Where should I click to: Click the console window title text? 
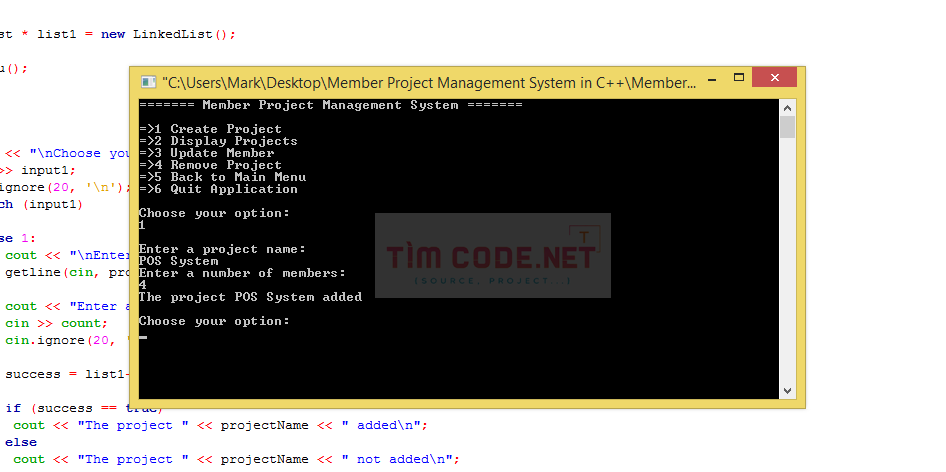[x=428, y=83]
